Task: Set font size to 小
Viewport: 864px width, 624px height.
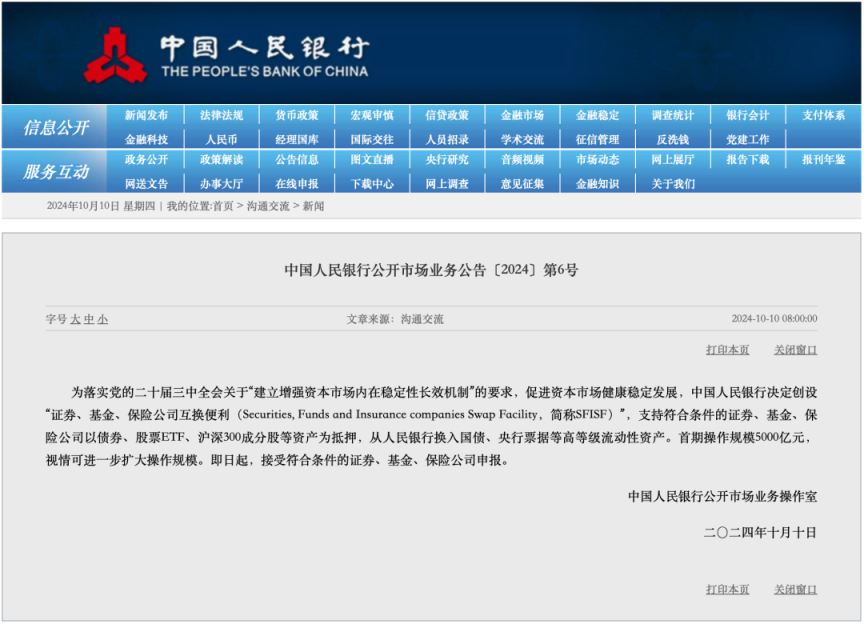Action: [x=103, y=319]
